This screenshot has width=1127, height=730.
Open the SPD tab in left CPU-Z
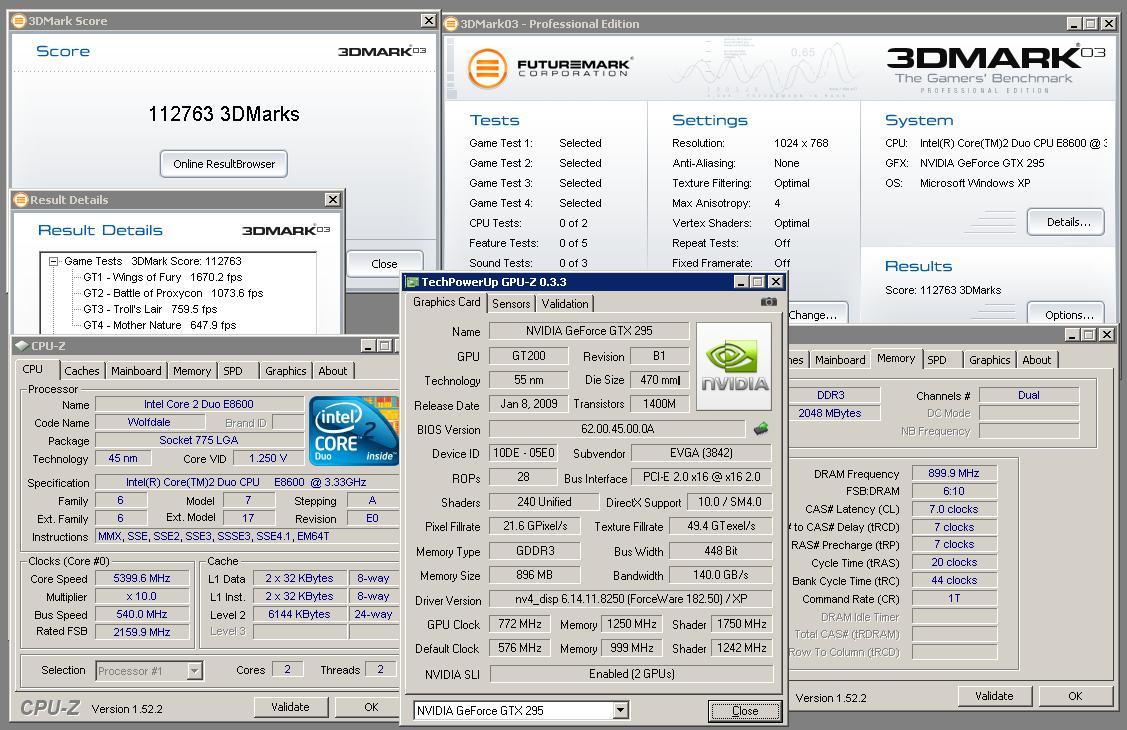(x=233, y=371)
